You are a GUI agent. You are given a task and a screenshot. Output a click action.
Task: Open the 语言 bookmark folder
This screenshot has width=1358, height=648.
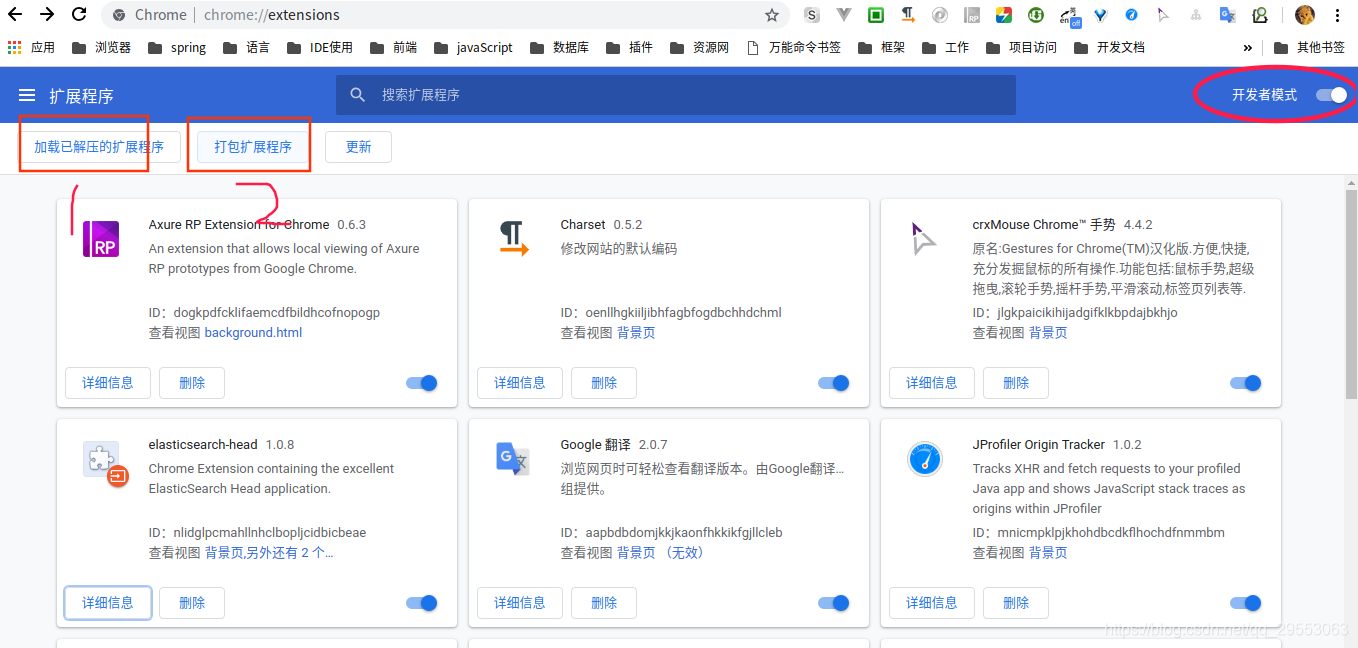click(246, 47)
